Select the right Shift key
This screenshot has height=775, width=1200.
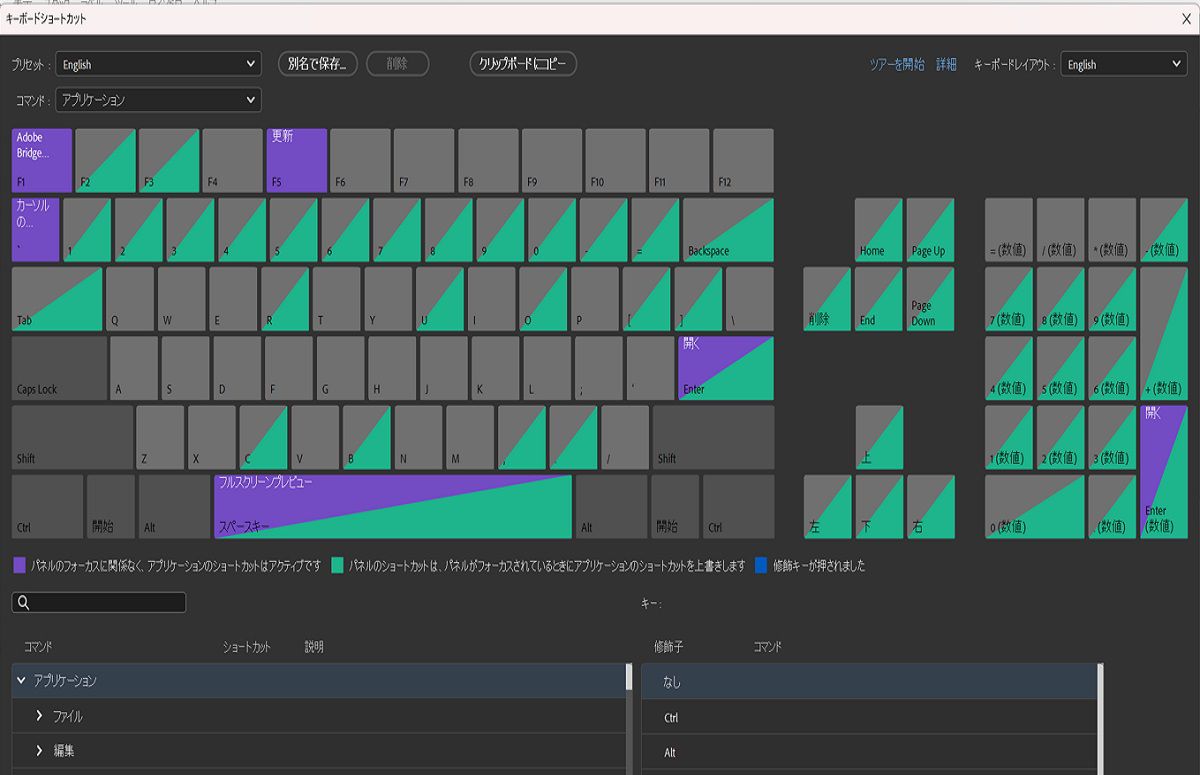click(x=713, y=437)
